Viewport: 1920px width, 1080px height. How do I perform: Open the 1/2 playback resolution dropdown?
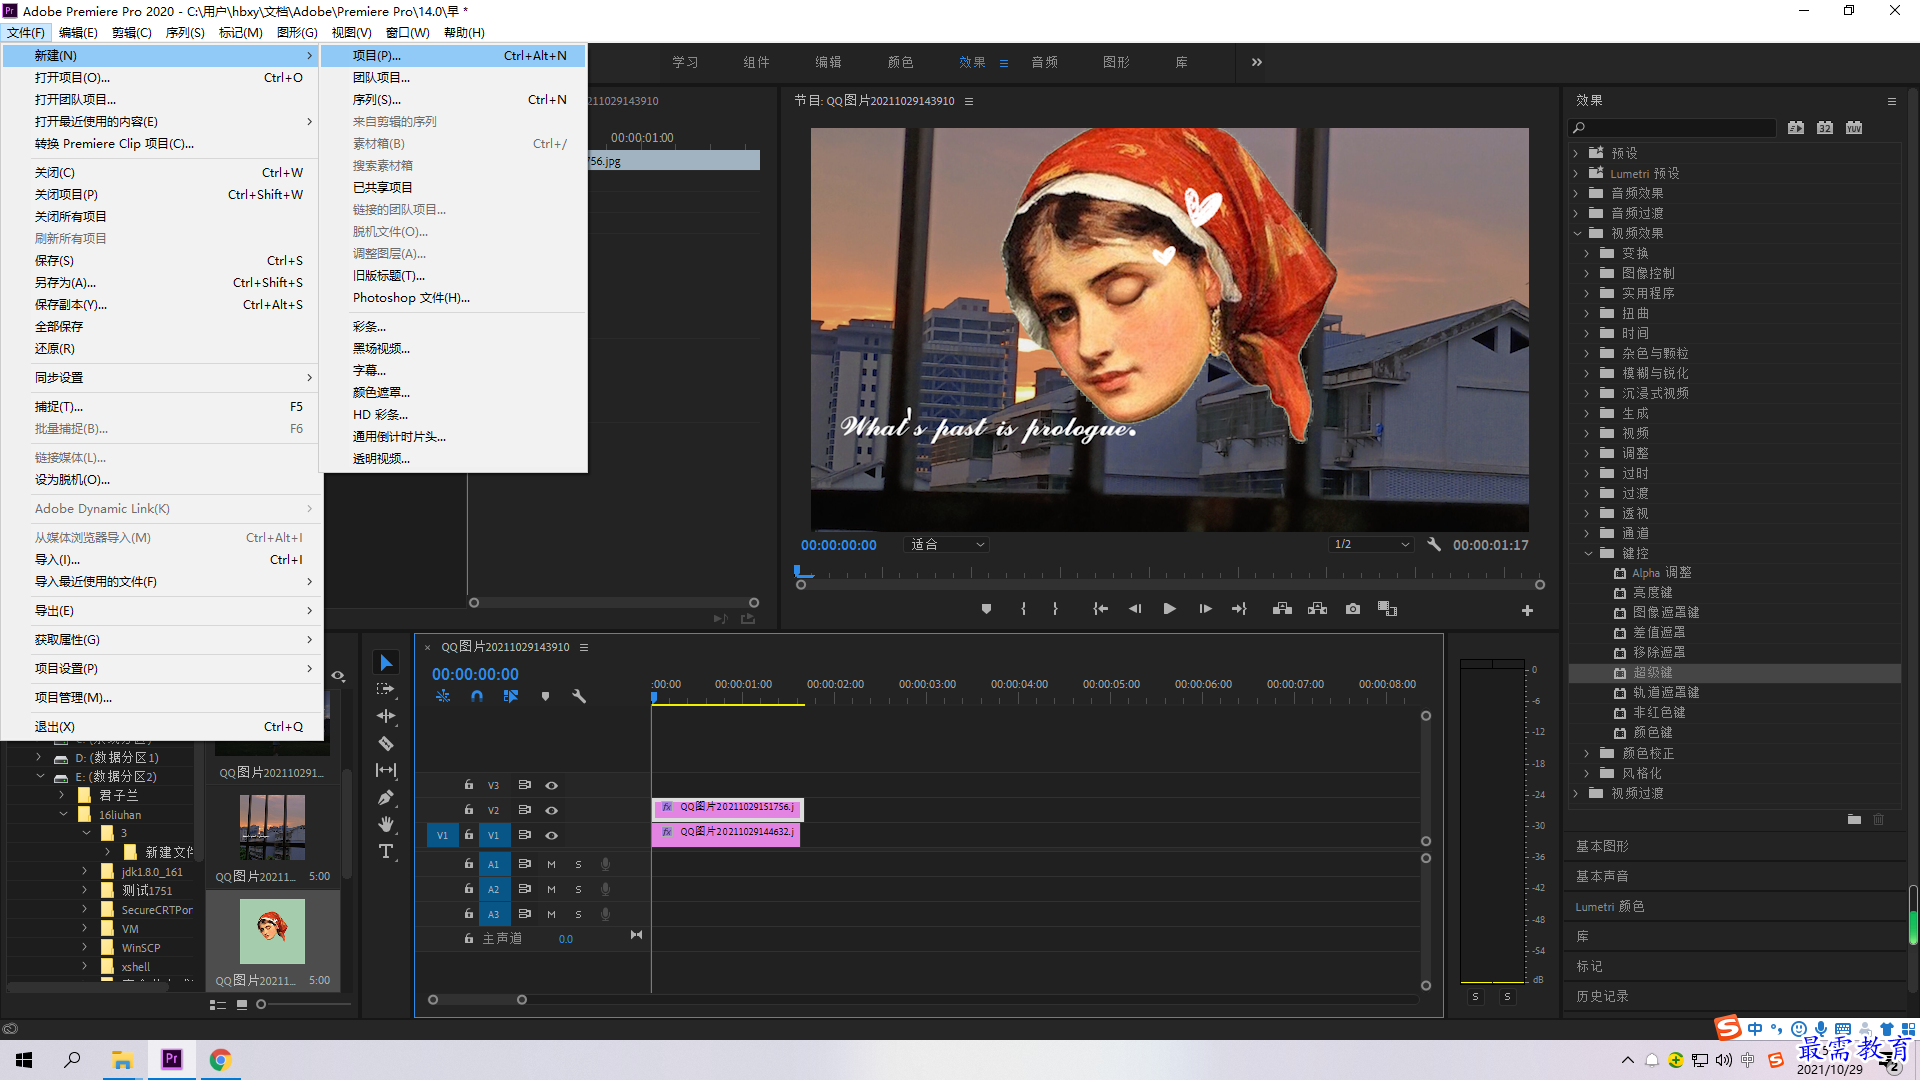(x=1371, y=545)
